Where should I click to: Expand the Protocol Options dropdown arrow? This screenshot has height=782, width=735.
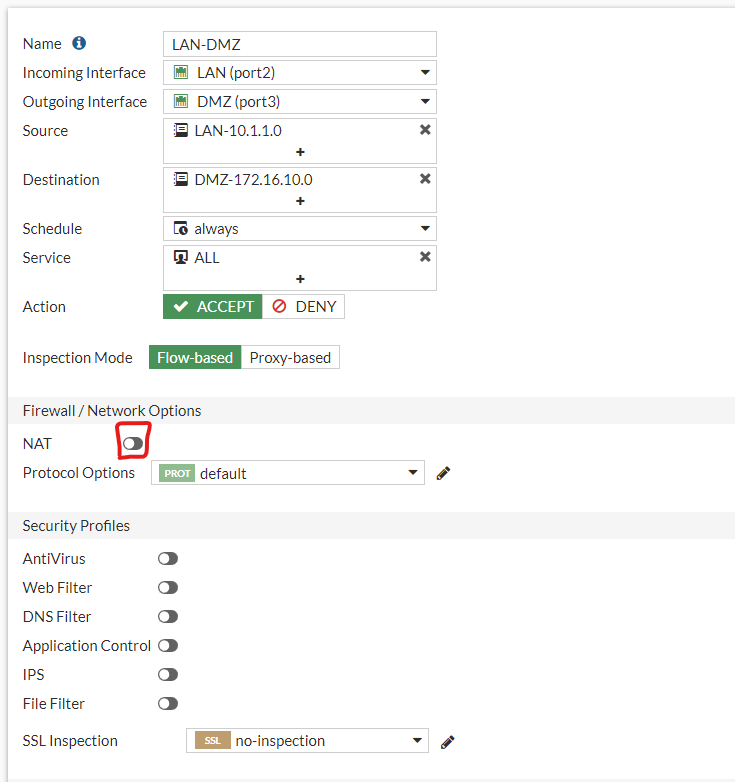click(413, 472)
